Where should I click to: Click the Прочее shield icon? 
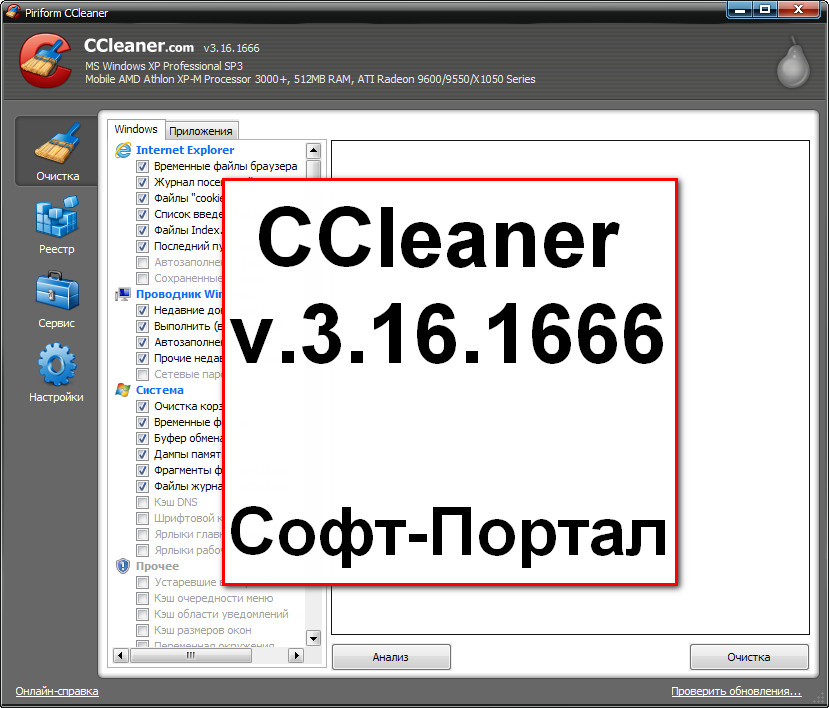(123, 566)
